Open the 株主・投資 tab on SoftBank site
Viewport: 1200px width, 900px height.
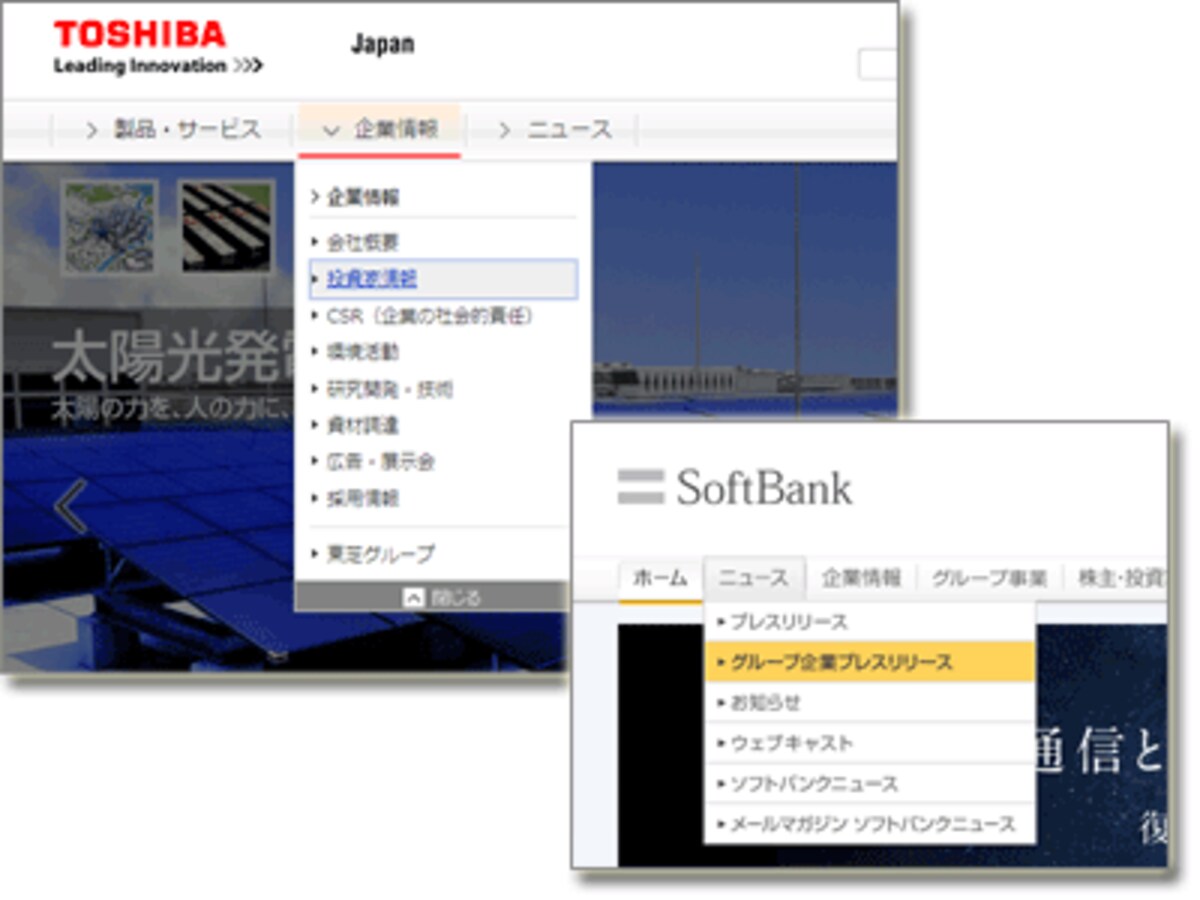click(x=1120, y=578)
